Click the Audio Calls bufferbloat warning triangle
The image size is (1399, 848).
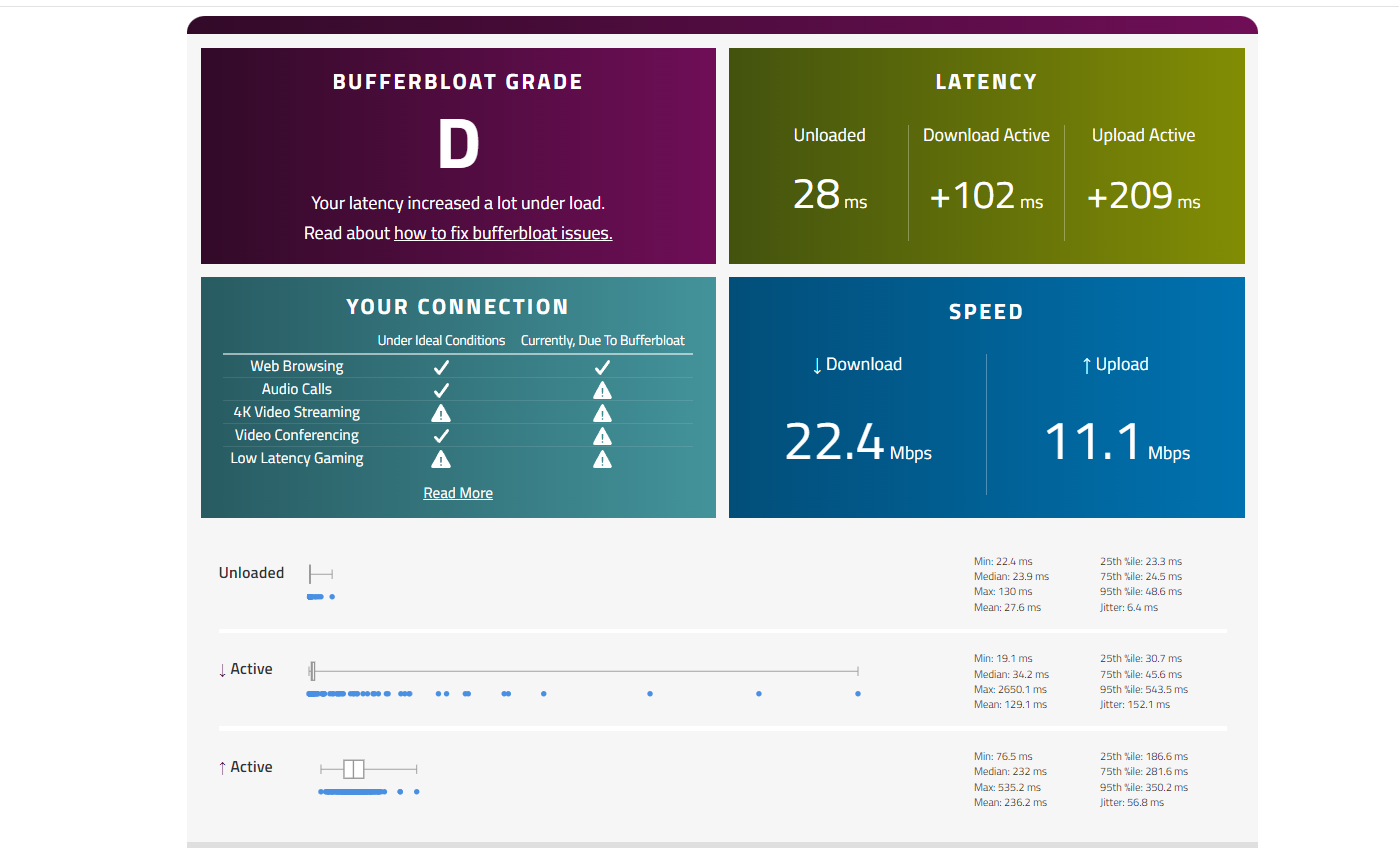(602, 390)
